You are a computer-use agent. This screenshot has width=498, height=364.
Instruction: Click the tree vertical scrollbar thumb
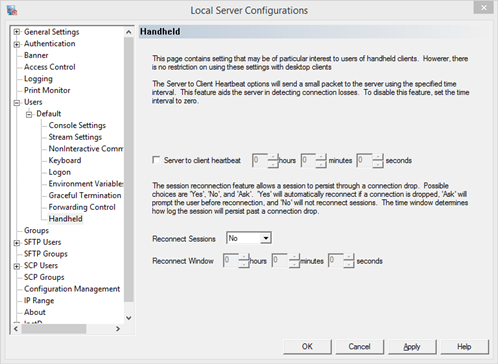(129, 169)
